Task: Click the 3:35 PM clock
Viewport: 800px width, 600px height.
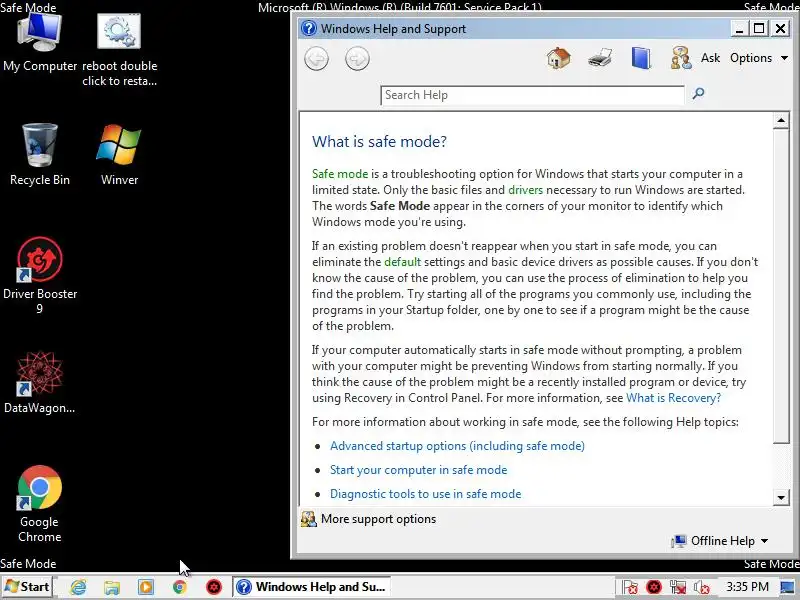Action: pyautogui.click(x=747, y=587)
